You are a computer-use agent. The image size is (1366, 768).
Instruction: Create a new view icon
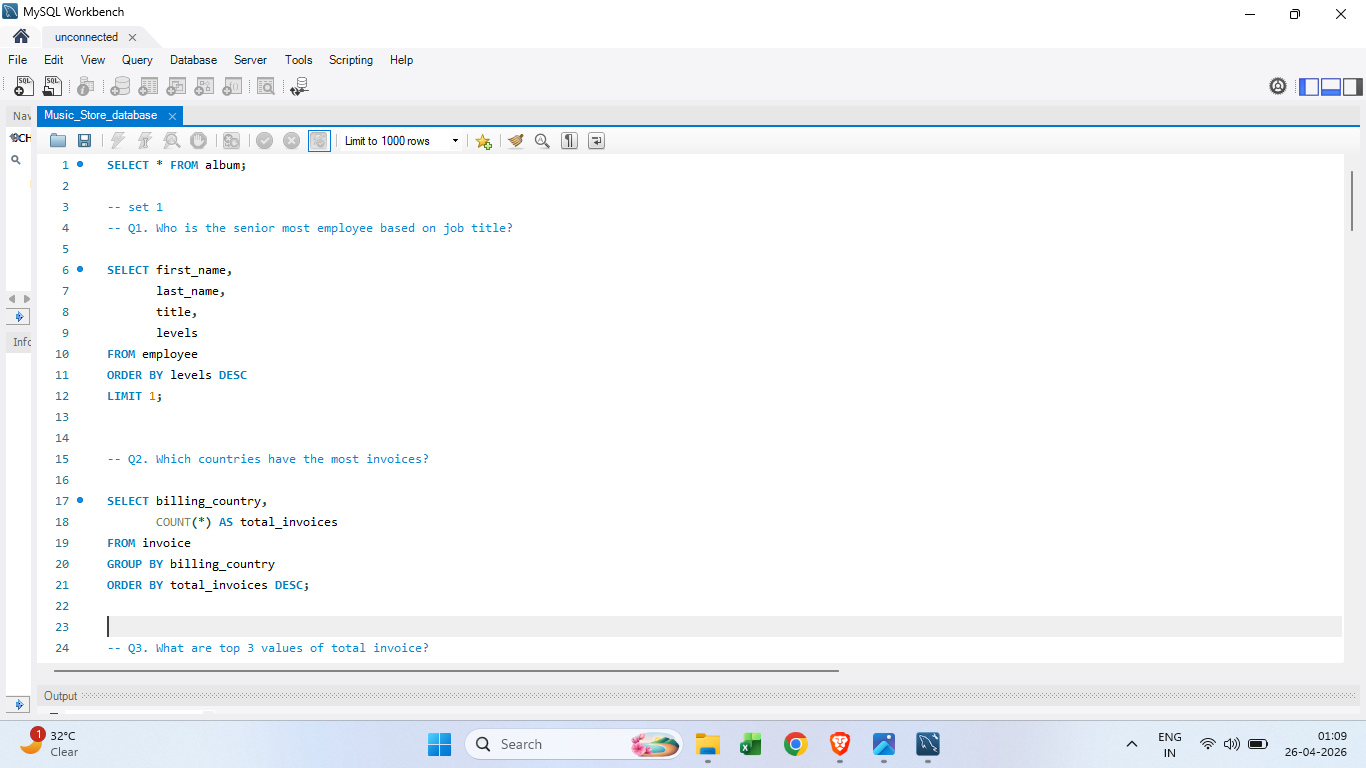pyautogui.click(x=176, y=87)
